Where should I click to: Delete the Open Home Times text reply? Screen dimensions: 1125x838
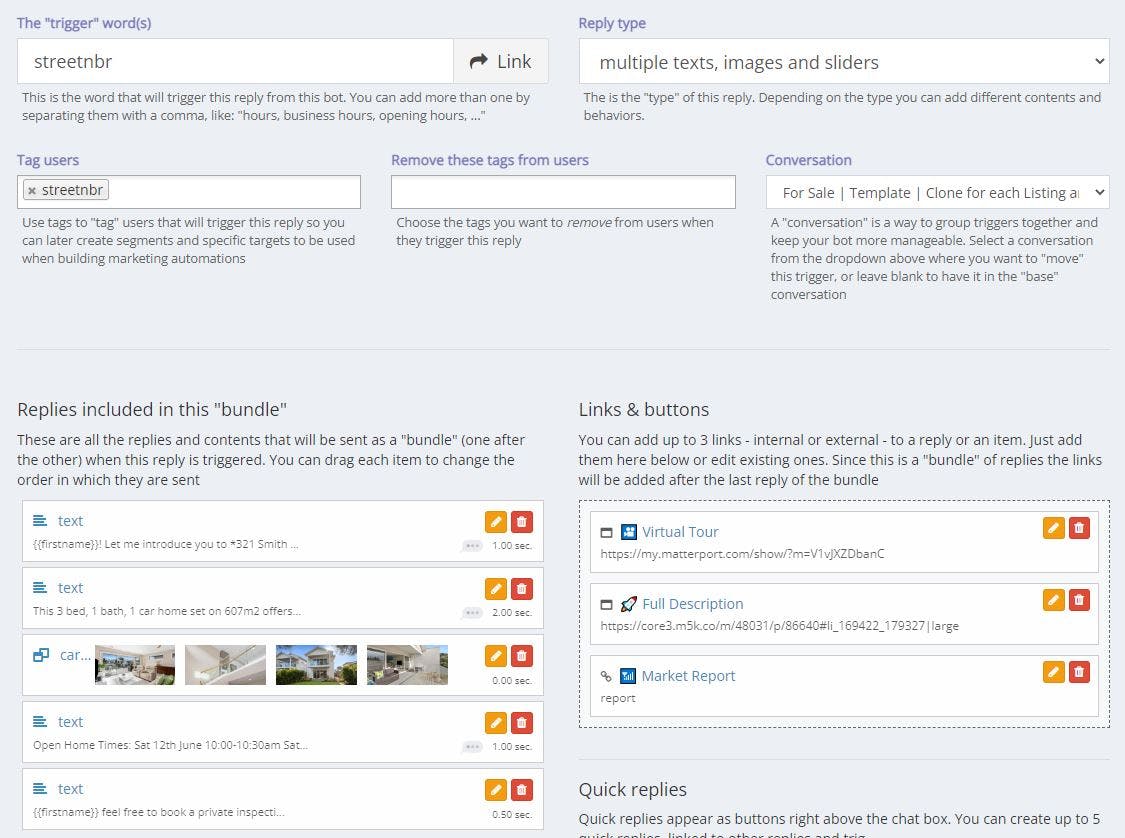pyautogui.click(x=521, y=722)
